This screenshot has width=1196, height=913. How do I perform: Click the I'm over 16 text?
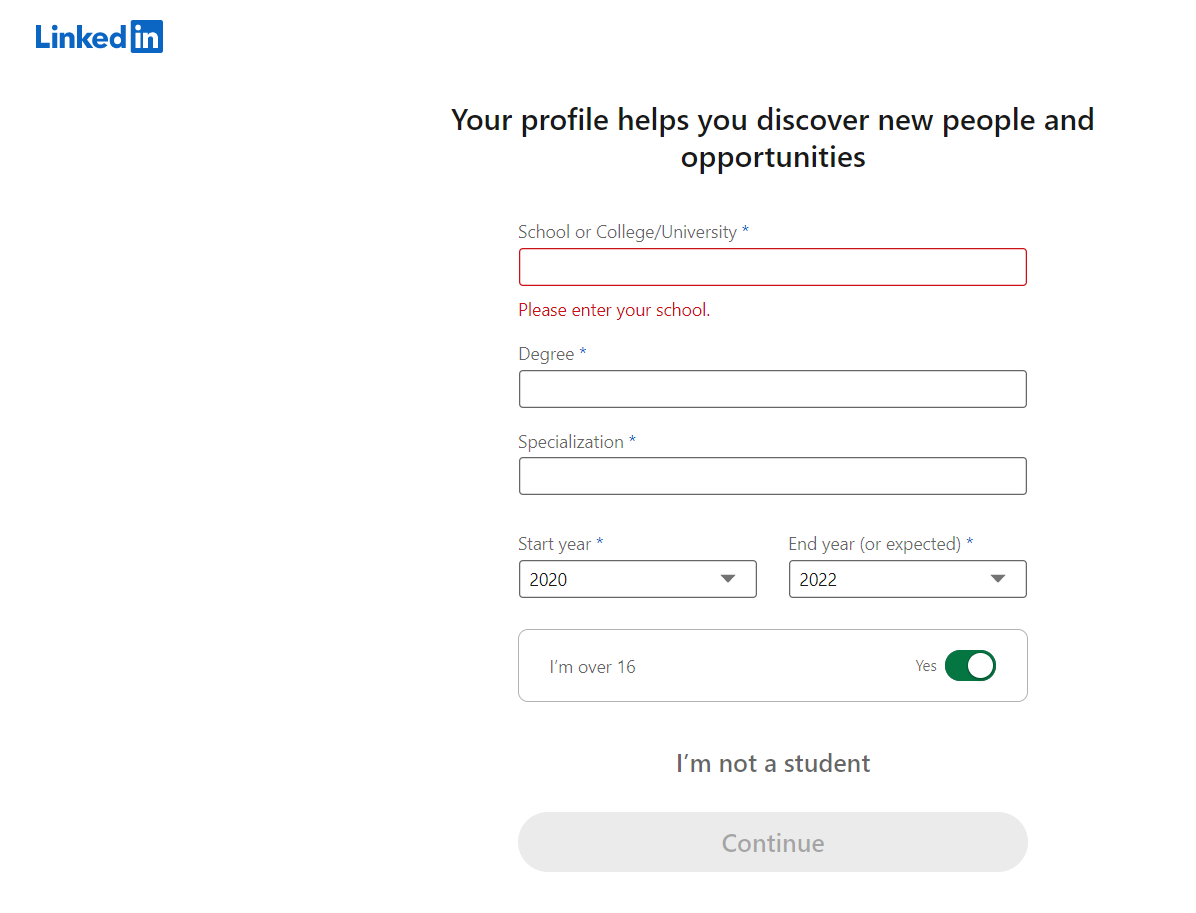pyautogui.click(x=593, y=667)
